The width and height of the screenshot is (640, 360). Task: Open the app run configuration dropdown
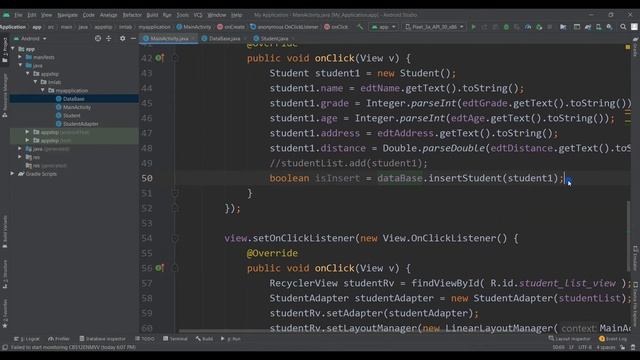point(383,27)
